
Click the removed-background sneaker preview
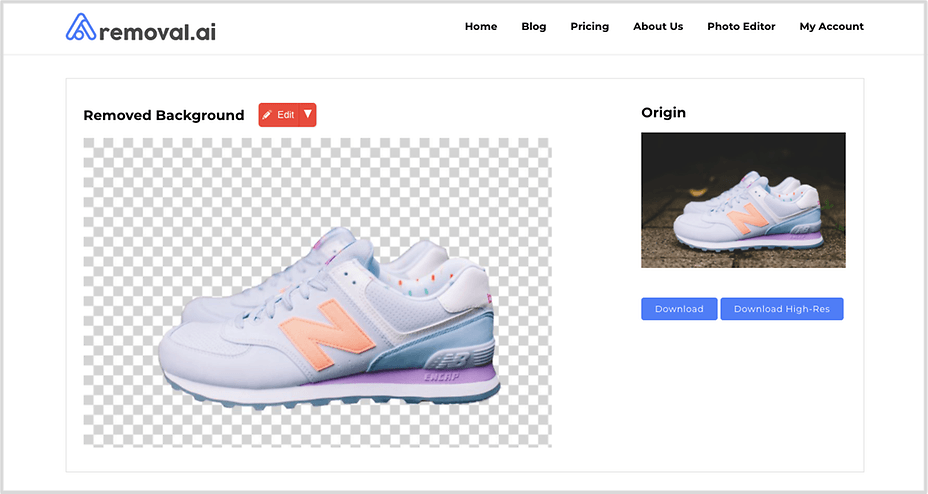[x=317, y=292]
